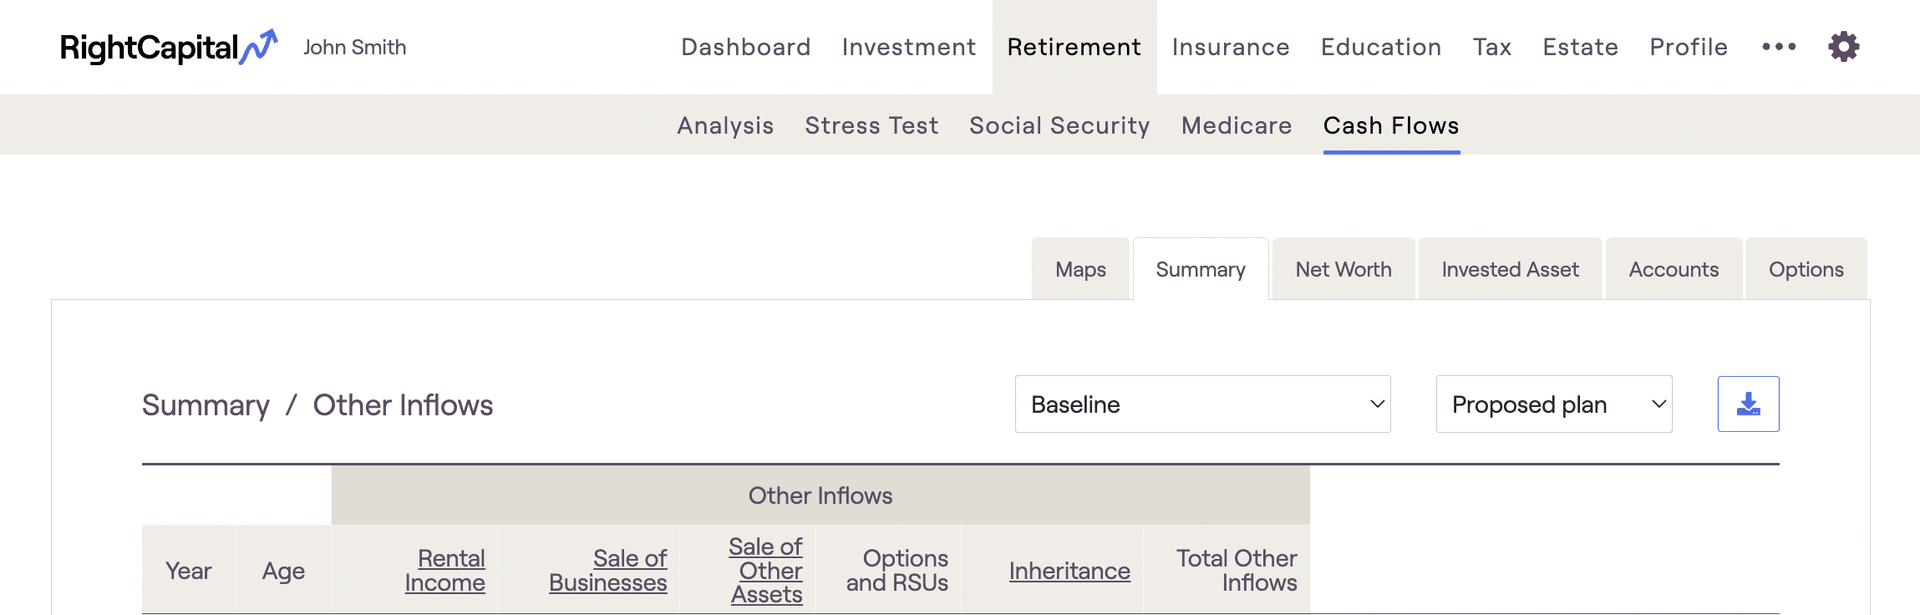Click the Rental Income column link
The height and width of the screenshot is (615, 1920).
tap(445, 571)
